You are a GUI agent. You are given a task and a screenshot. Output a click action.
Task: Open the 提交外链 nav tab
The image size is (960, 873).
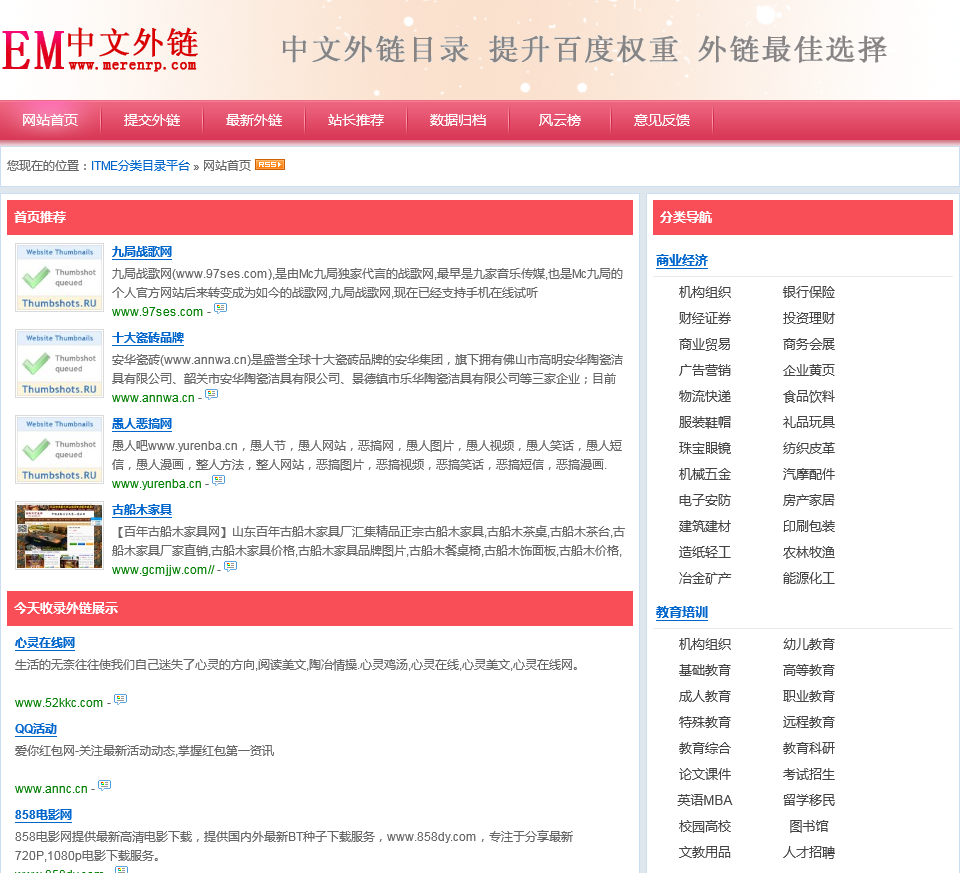click(152, 120)
